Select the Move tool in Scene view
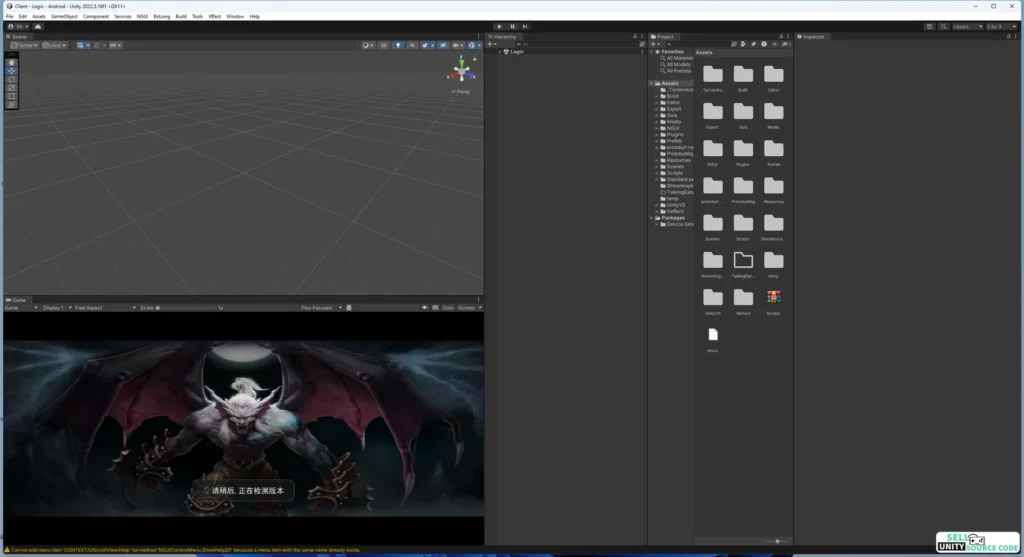Image resolution: width=1024 pixels, height=557 pixels. click(11, 71)
